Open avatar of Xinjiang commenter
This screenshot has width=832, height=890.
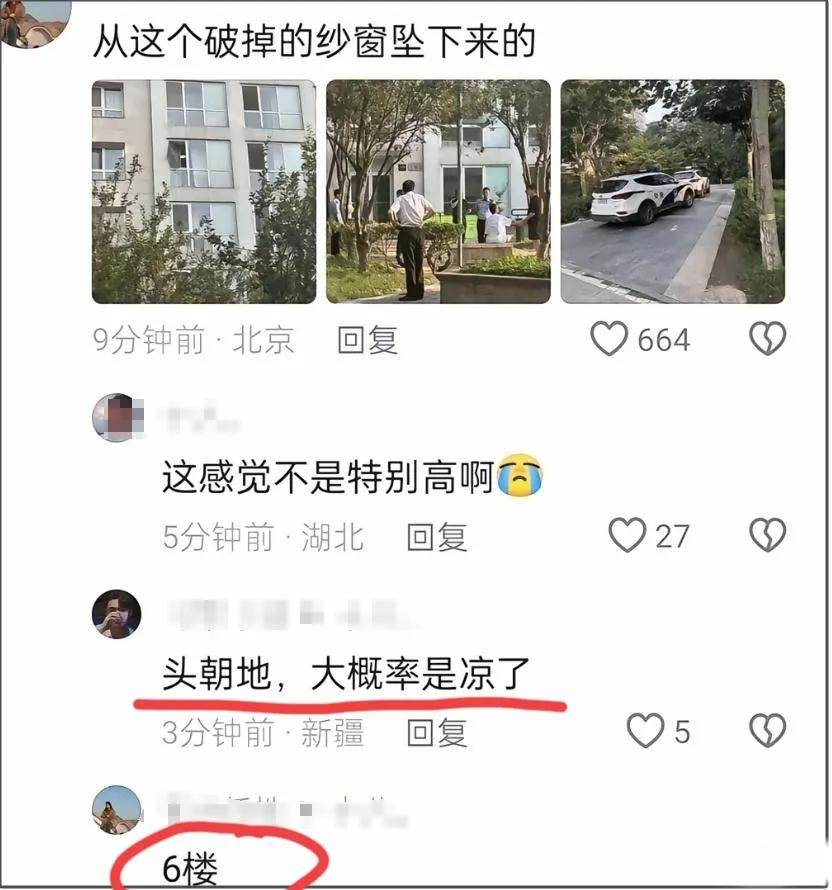click(117, 614)
